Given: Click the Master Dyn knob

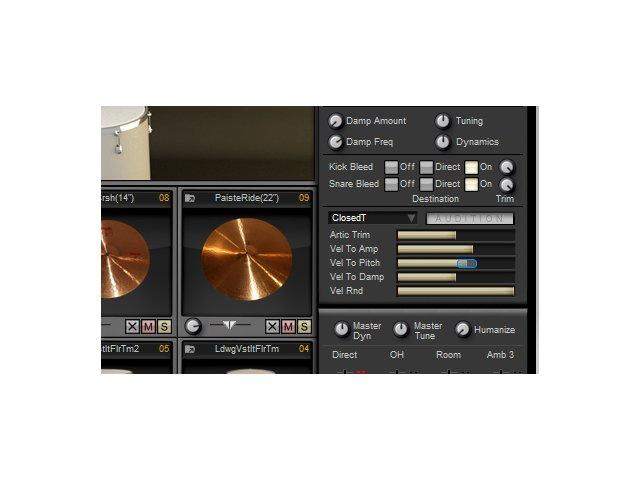Looking at the screenshot, I should click(x=342, y=329).
